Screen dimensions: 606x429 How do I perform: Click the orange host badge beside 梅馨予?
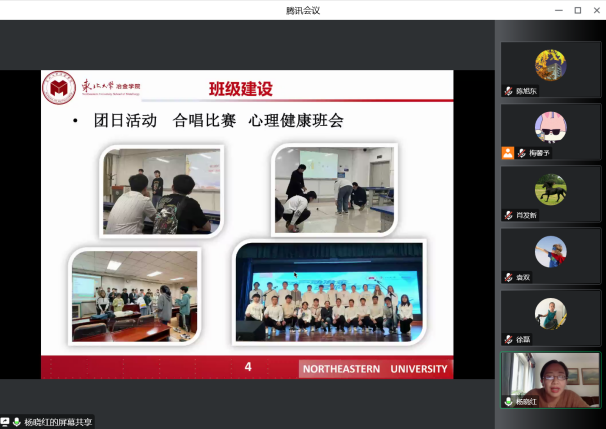508,153
